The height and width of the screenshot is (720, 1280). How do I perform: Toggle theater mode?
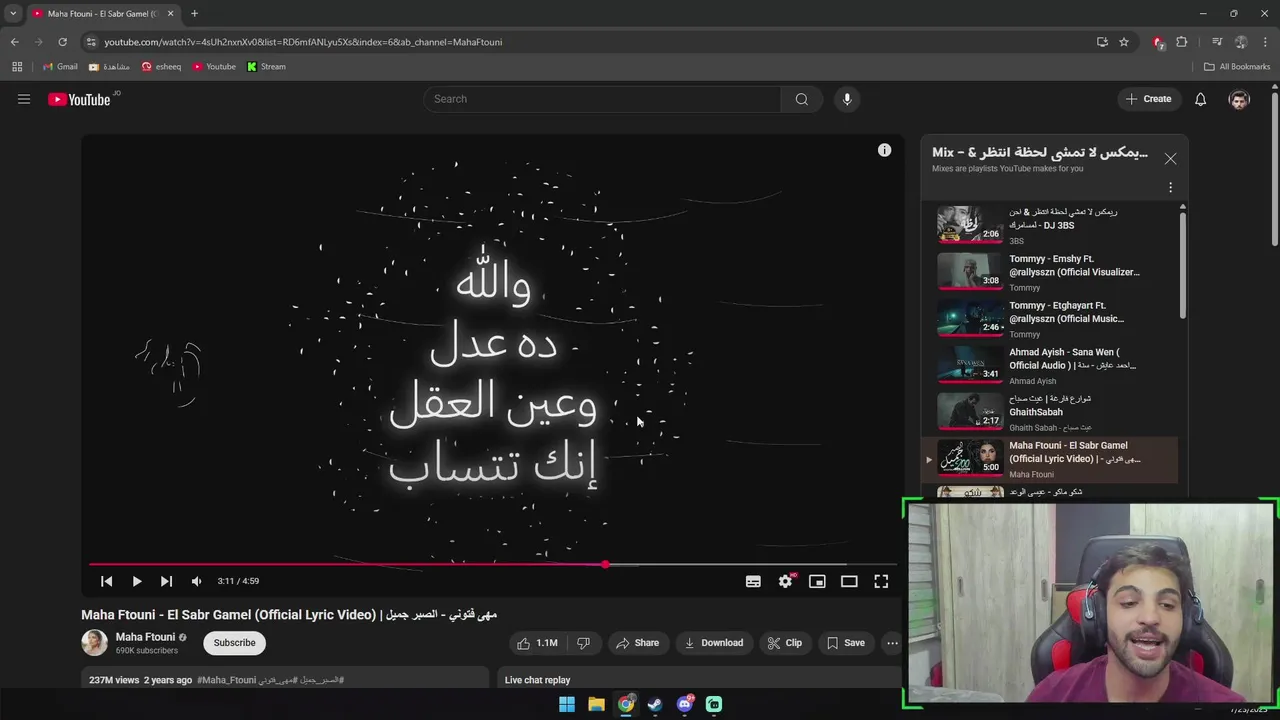(x=849, y=581)
